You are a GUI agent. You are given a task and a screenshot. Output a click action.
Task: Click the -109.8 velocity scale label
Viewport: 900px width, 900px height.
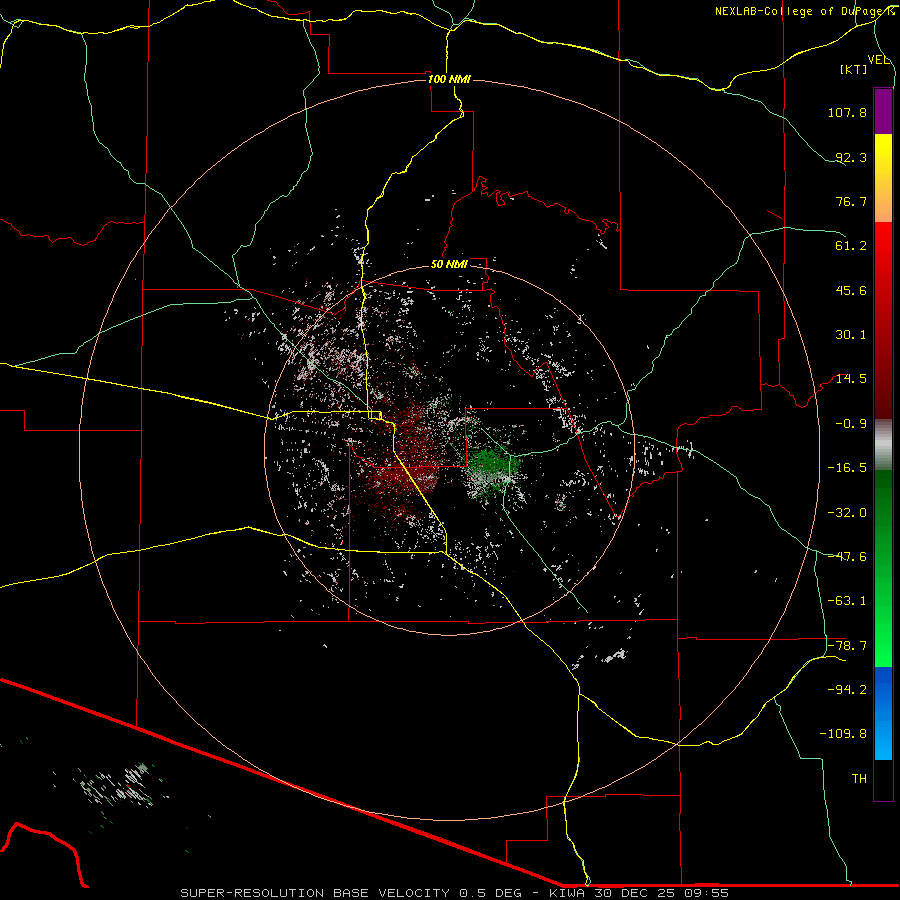843,734
